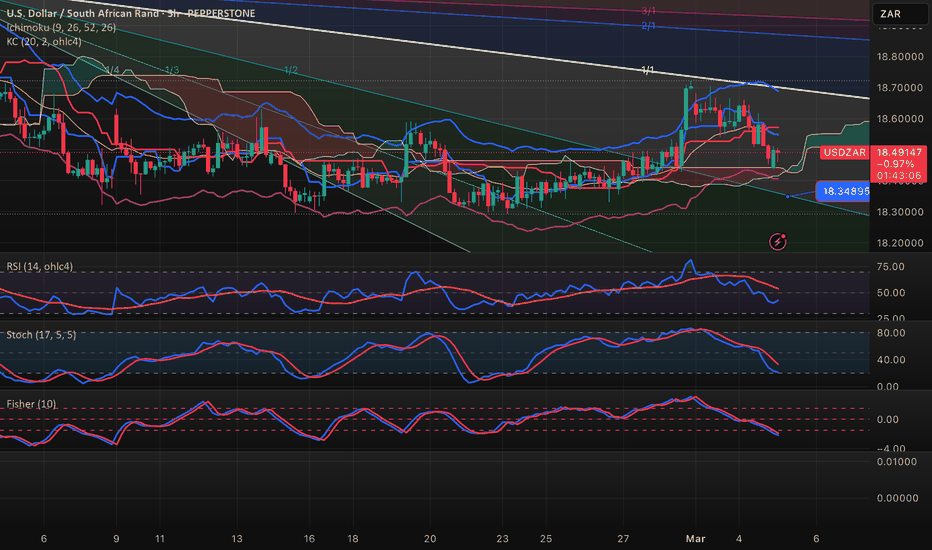
Task: Click the Mar label on time axis
Action: 695,539
